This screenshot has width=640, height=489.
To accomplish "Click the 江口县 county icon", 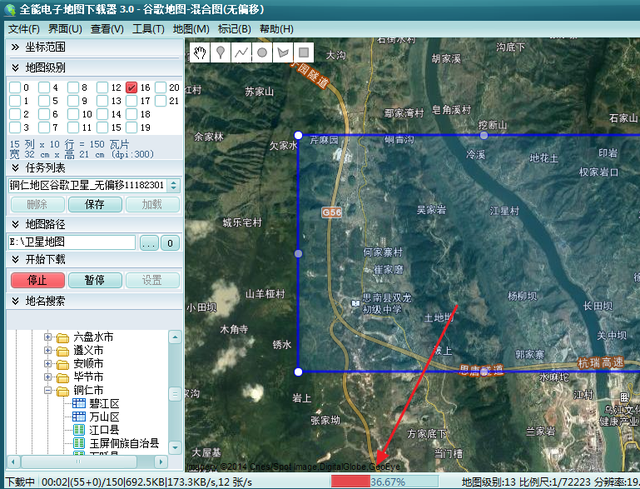I will tap(79, 430).
